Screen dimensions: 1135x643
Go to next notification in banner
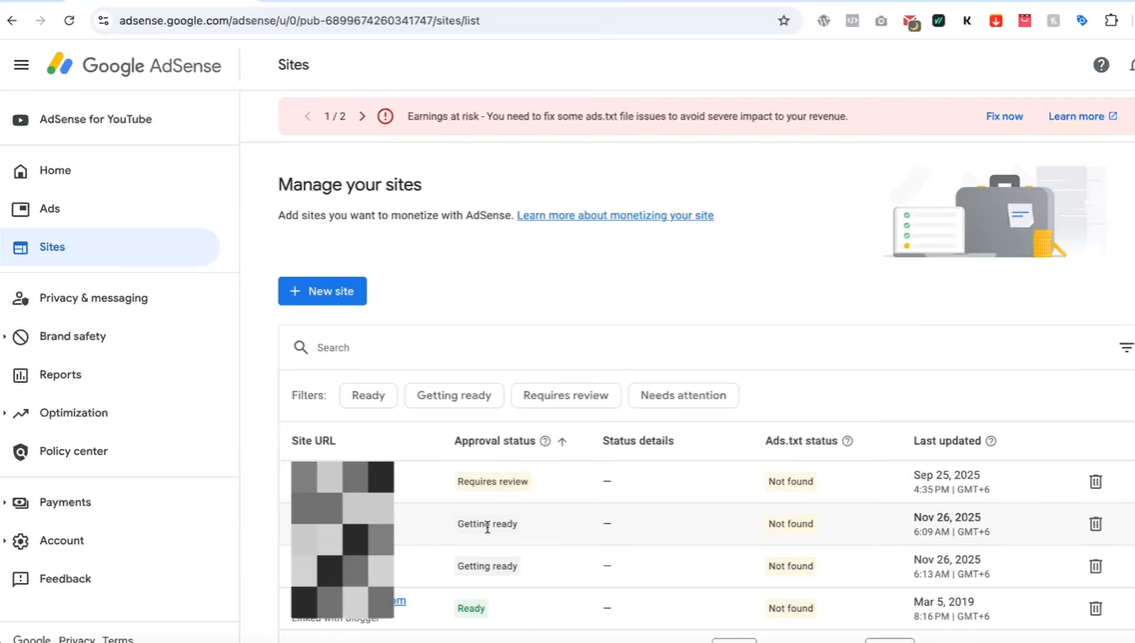[362, 116]
